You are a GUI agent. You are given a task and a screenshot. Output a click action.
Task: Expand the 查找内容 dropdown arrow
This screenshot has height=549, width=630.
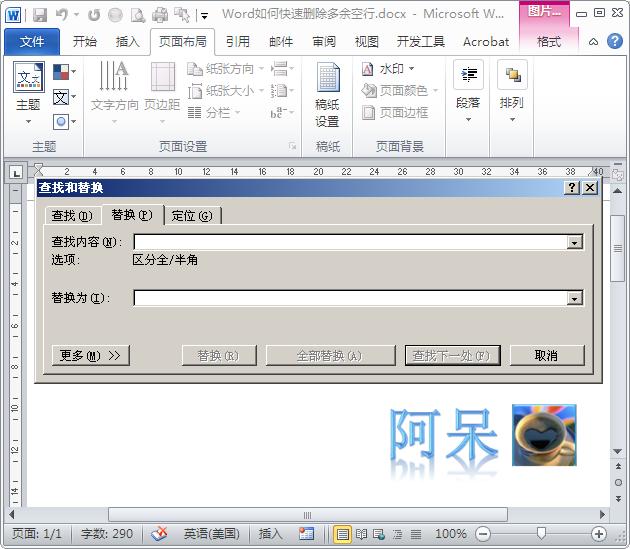(575, 243)
